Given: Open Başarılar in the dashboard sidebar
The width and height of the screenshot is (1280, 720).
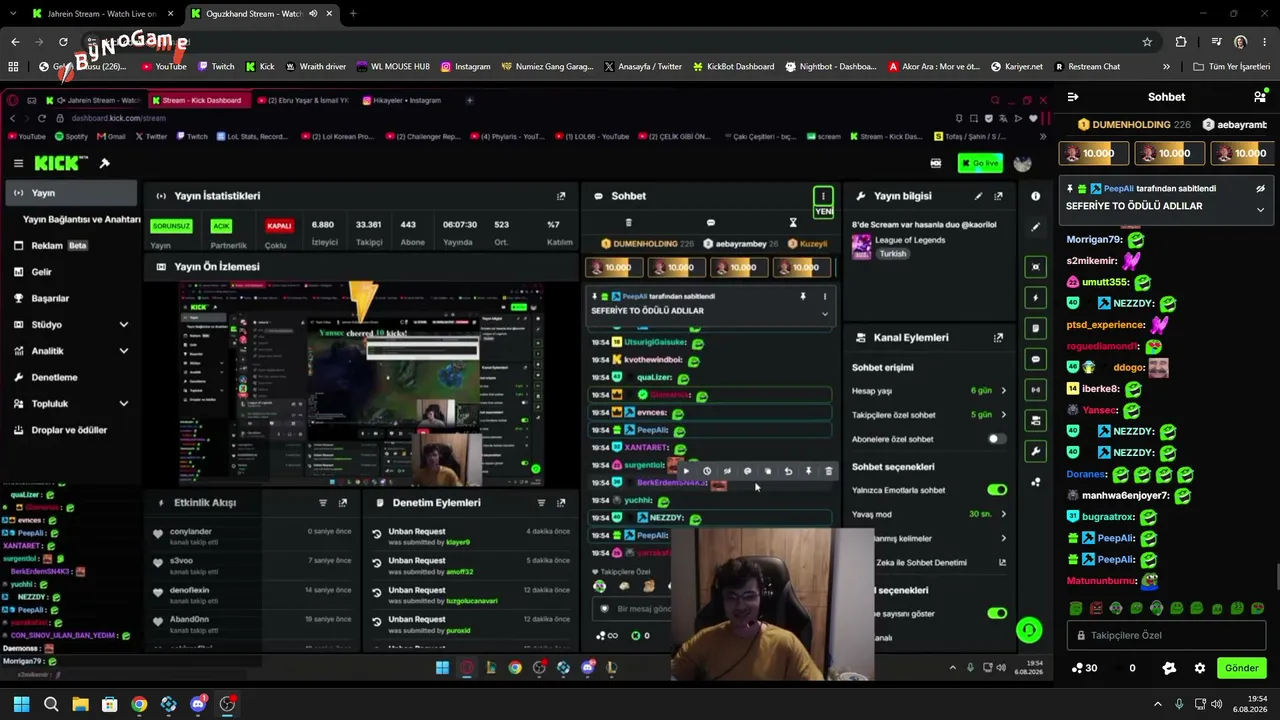Looking at the screenshot, I should (x=72, y=298).
